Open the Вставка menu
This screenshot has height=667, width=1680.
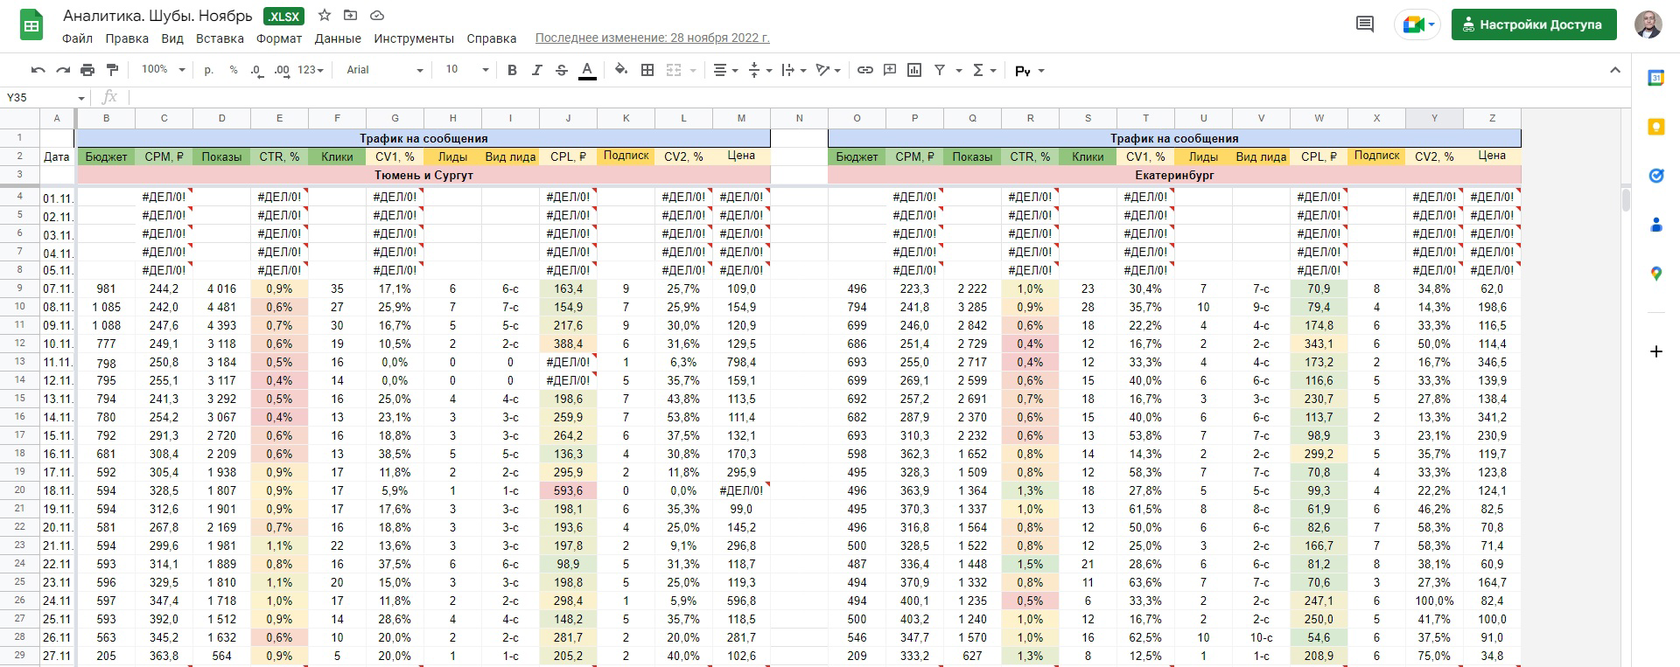(220, 38)
